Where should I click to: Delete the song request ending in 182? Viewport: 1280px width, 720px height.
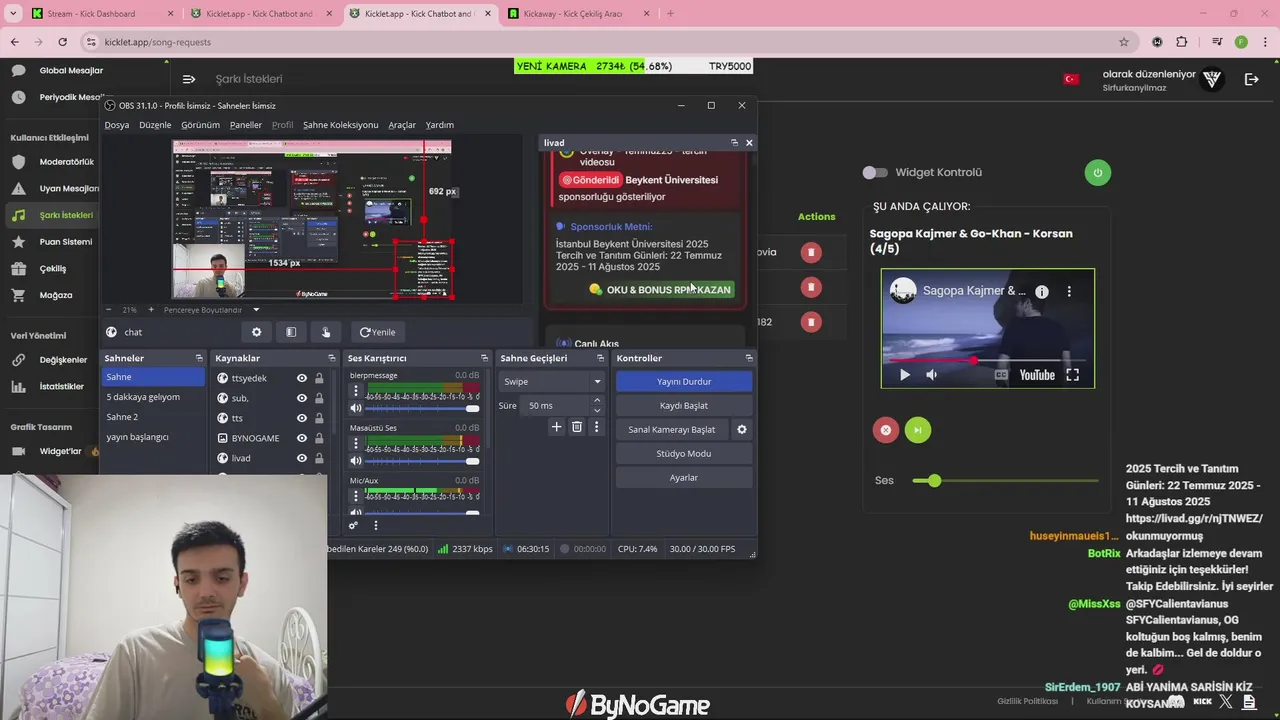click(811, 322)
